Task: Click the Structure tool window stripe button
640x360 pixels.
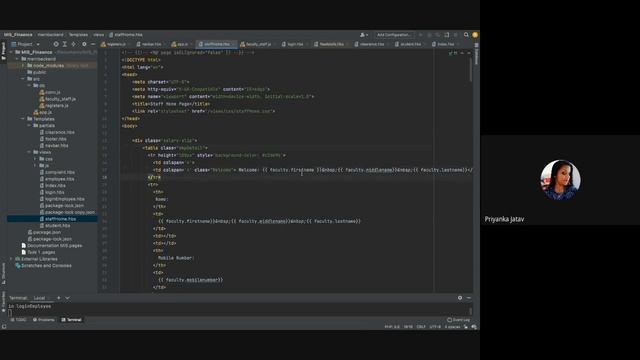Action: click(x=3, y=273)
